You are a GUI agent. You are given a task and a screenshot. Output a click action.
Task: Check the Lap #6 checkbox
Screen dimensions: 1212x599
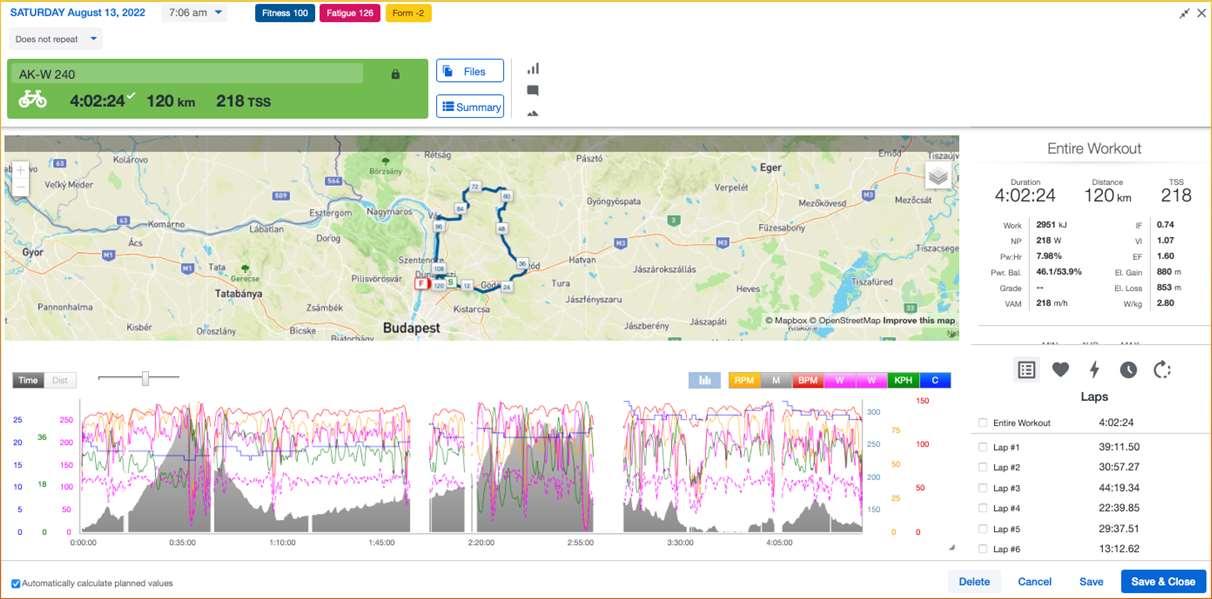click(983, 549)
